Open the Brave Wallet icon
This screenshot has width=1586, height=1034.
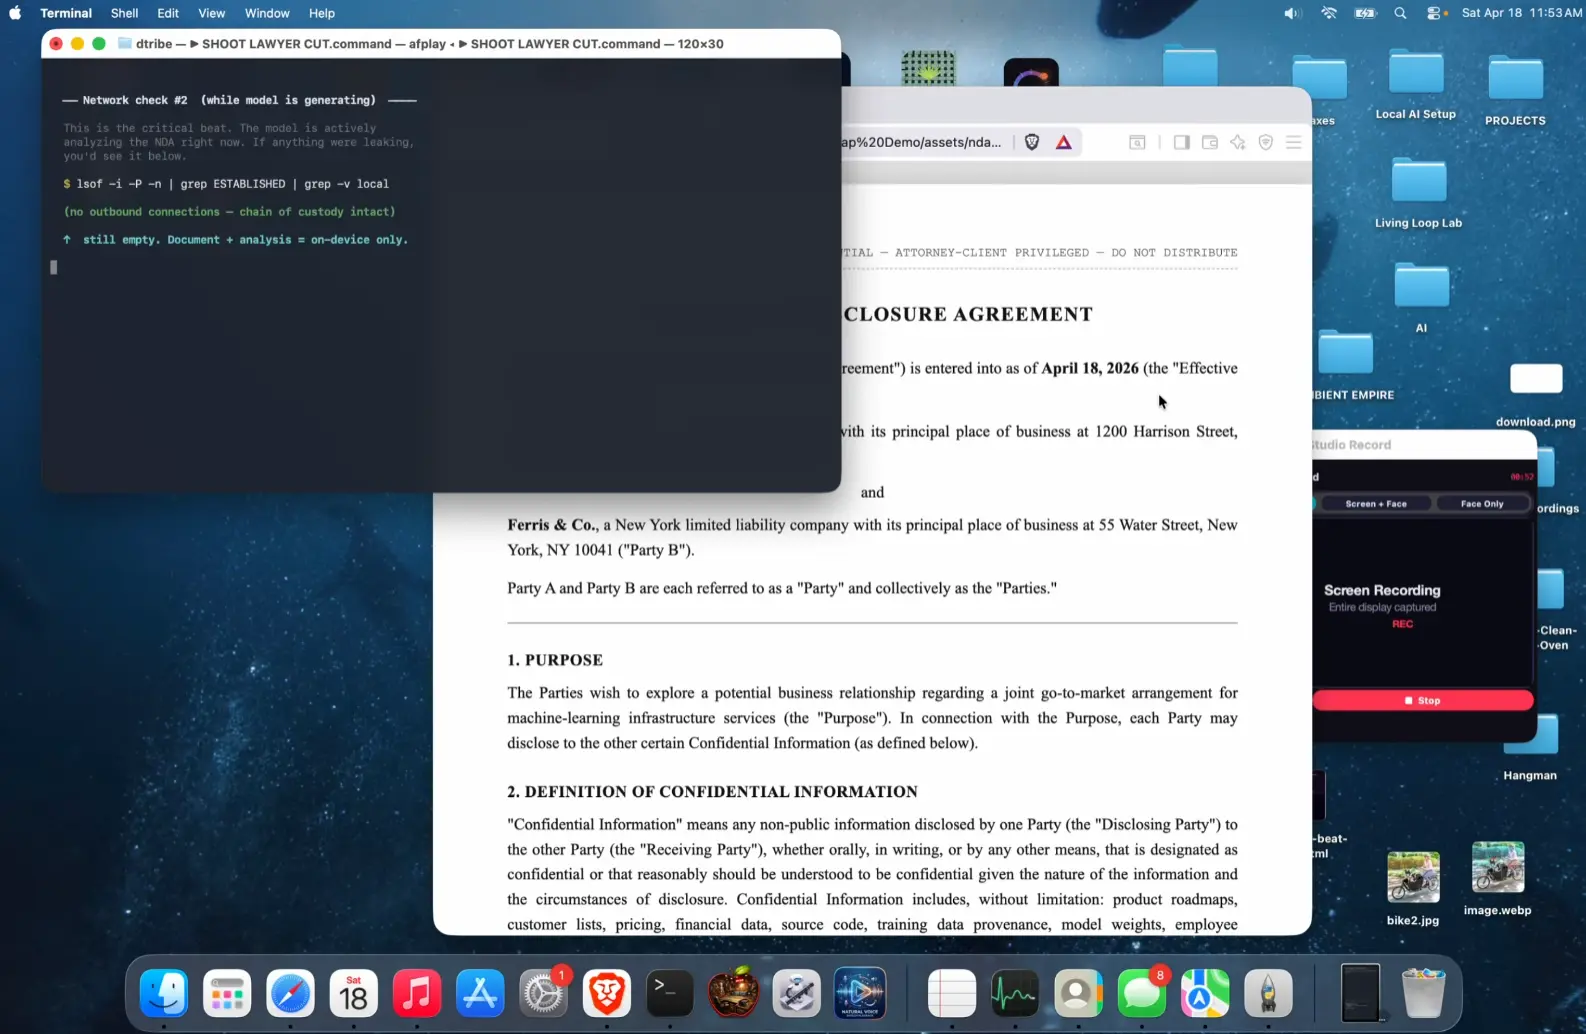pyautogui.click(x=1209, y=142)
